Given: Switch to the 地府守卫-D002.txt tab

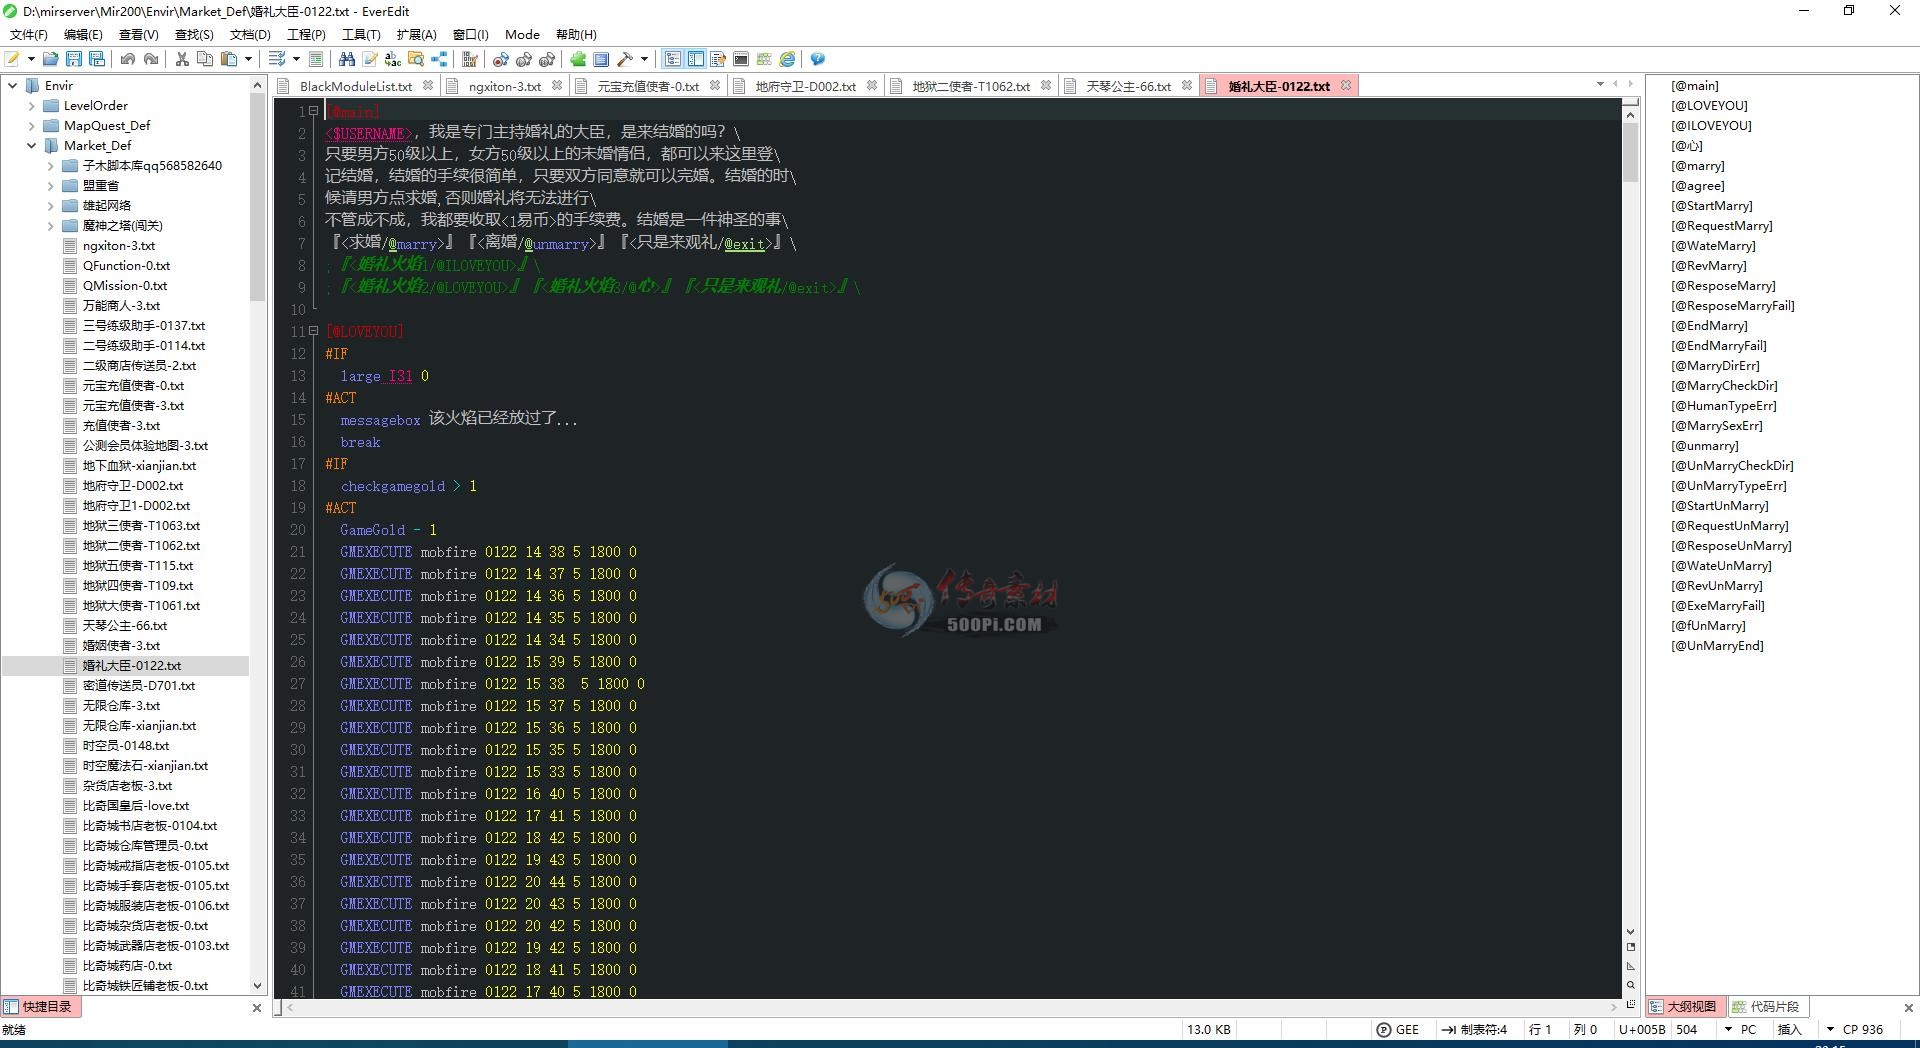Looking at the screenshot, I should pyautogui.click(x=805, y=86).
